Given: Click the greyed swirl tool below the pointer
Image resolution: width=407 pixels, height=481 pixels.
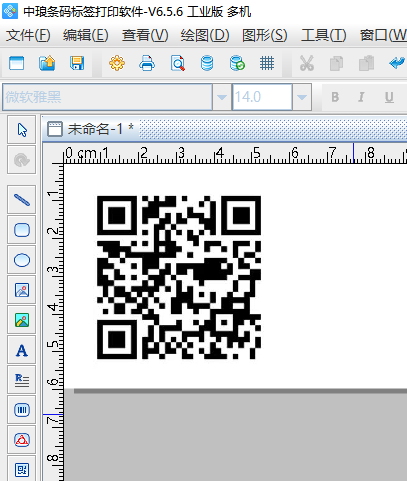Looking at the screenshot, I should coord(22,160).
